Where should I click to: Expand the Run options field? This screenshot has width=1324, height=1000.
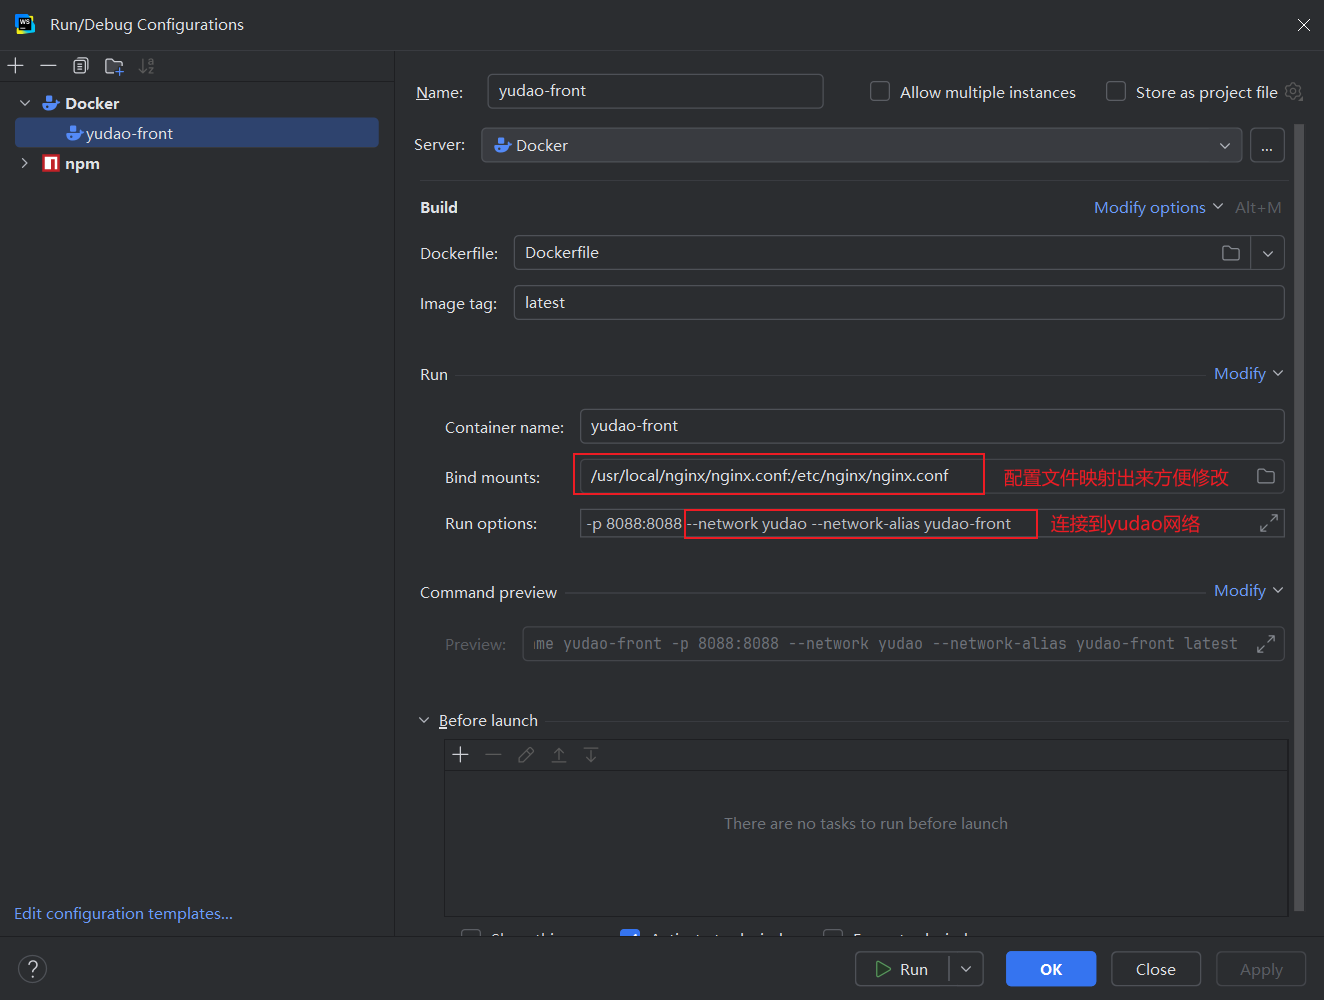(x=1269, y=523)
